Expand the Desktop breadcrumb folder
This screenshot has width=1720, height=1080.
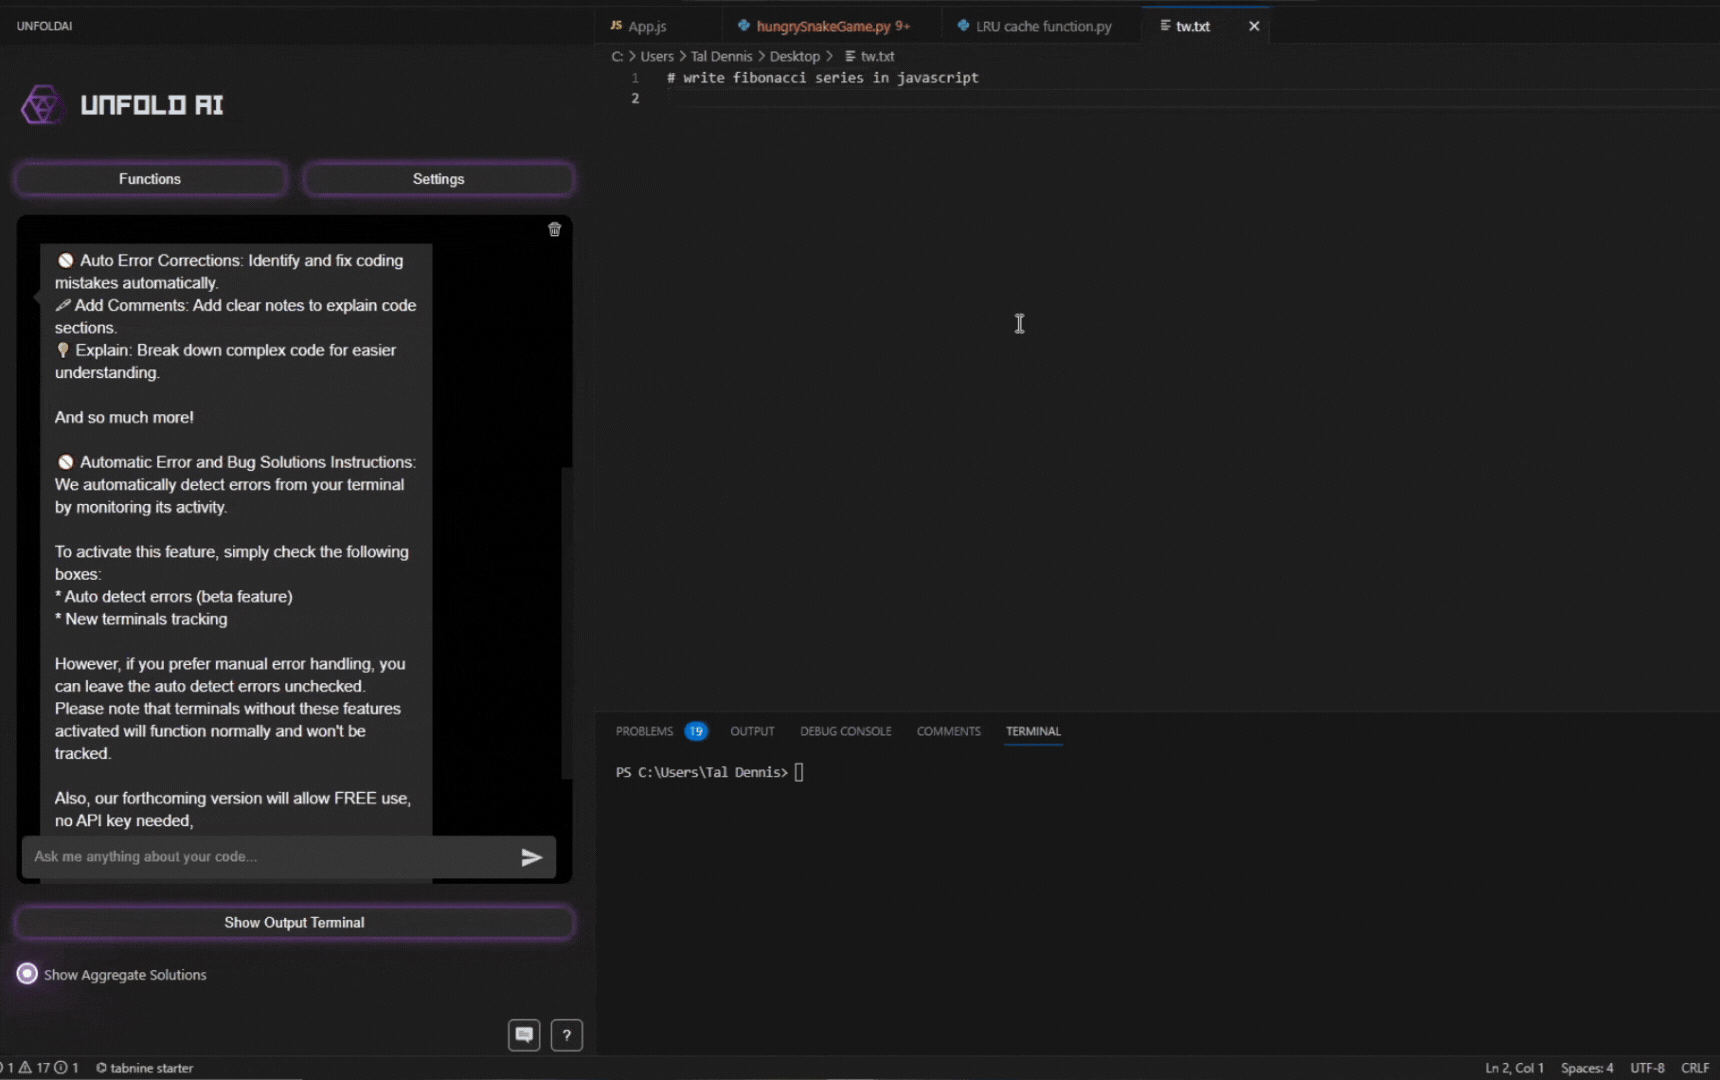coord(794,56)
